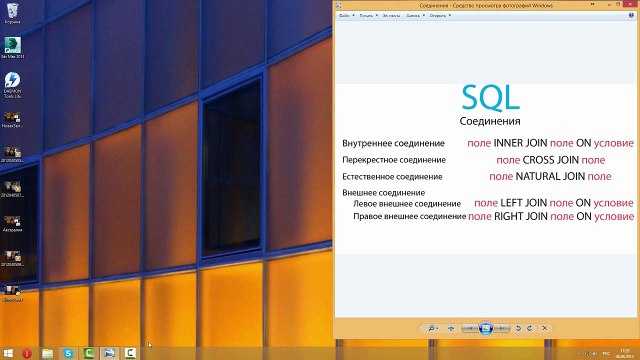Image resolution: width=640 pixels, height=360 pixels.
Task: Click the LEFT JOIN syntax line
Action: [554, 203]
